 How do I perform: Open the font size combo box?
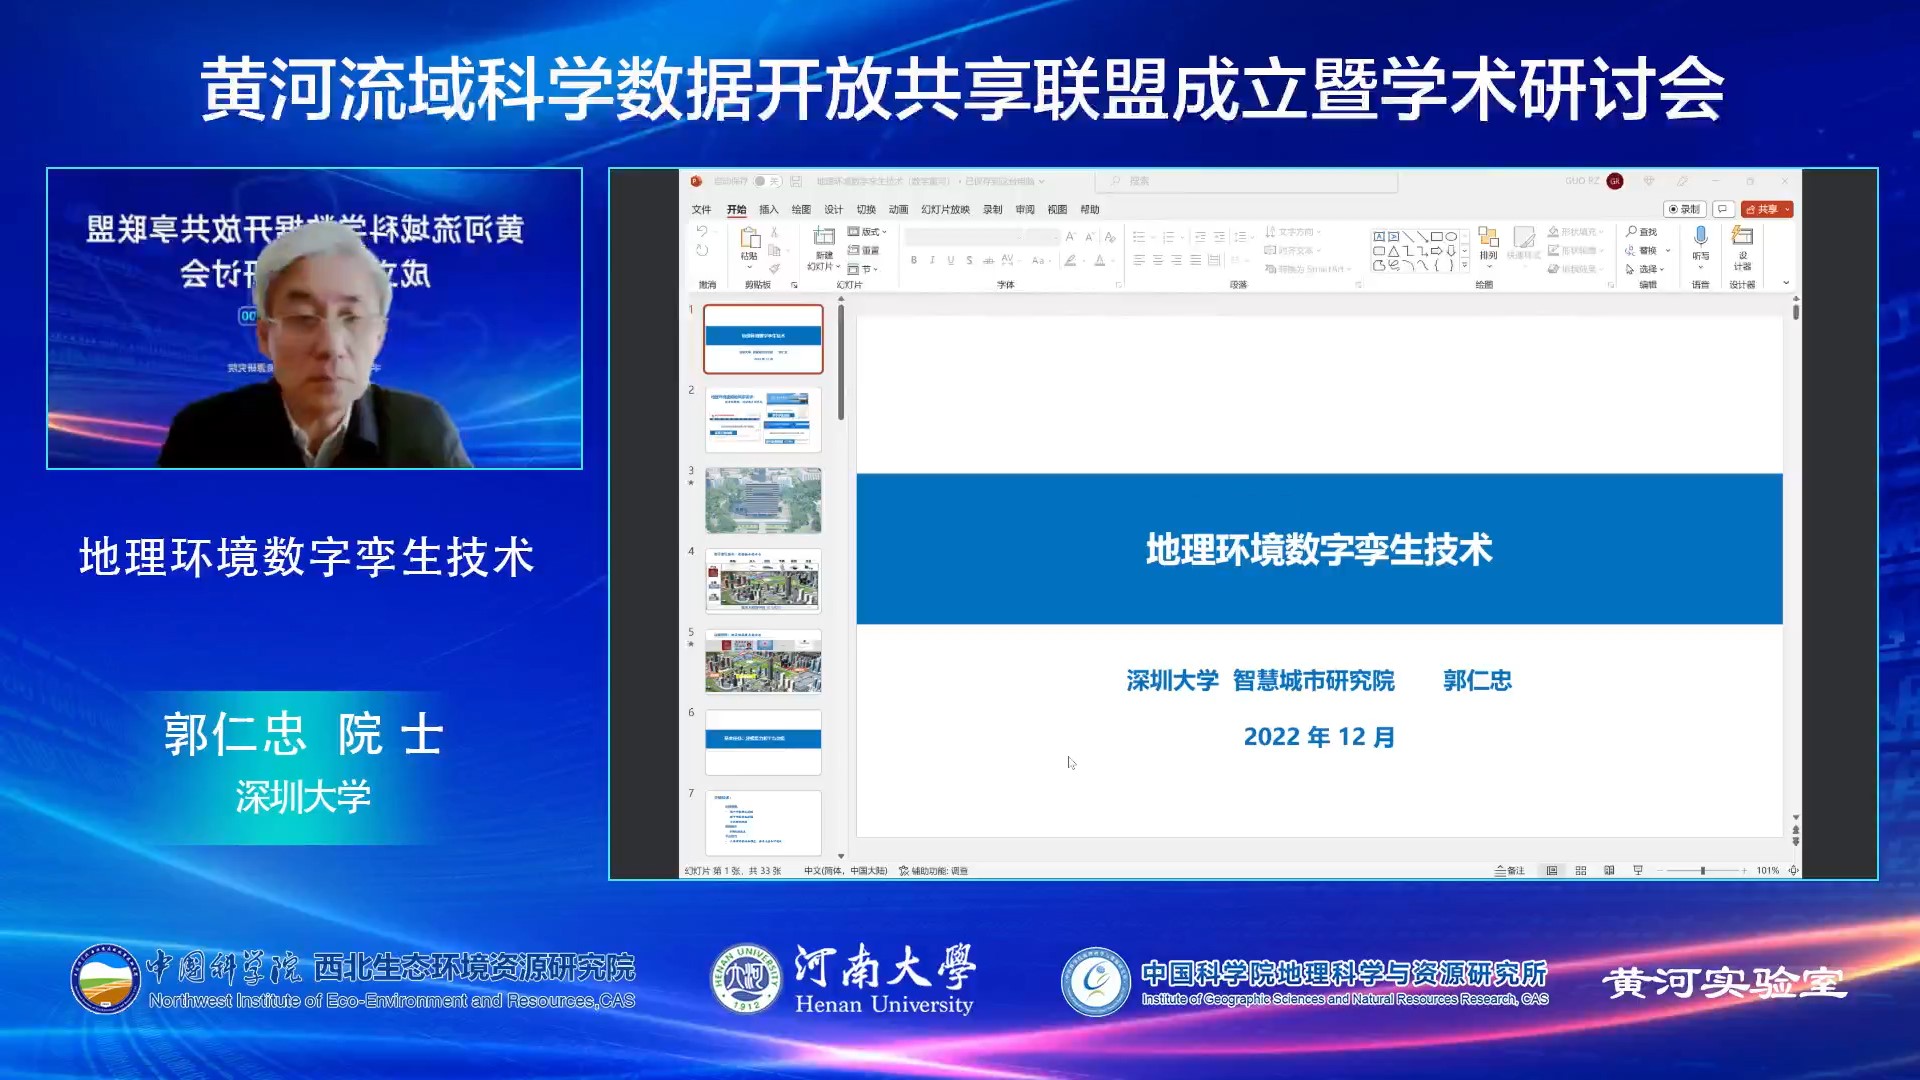(1042, 237)
